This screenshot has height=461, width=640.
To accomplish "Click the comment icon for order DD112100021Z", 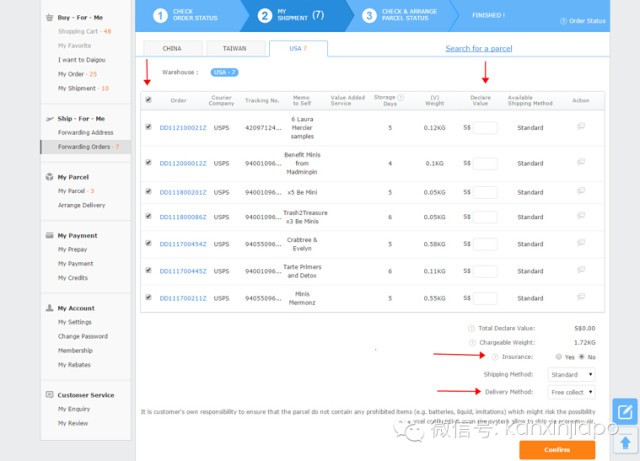I will pos(581,126).
